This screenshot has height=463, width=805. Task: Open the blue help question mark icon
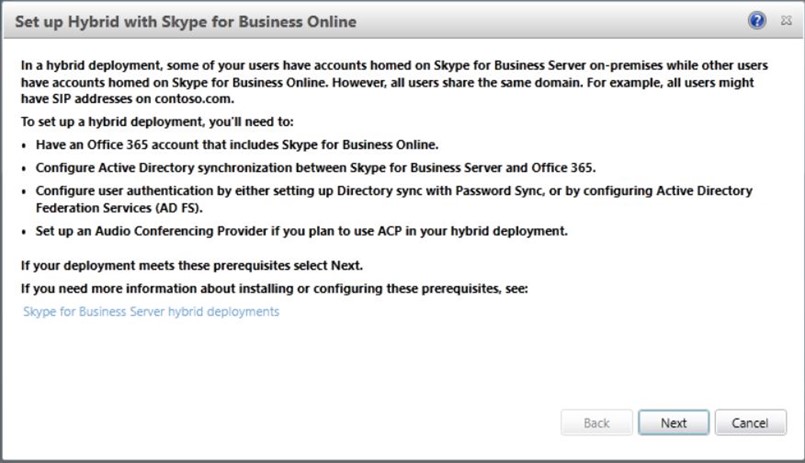tap(757, 21)
